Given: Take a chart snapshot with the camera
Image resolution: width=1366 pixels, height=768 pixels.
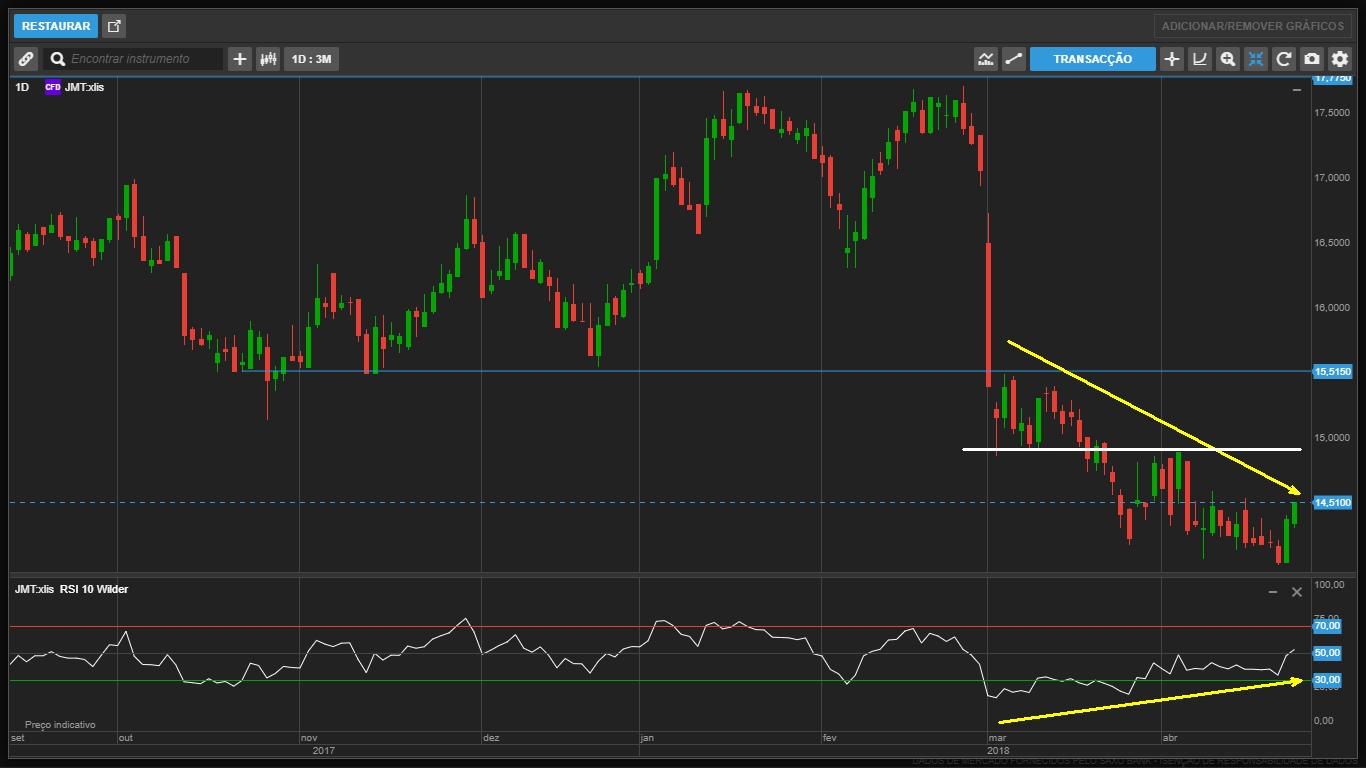Looking at the screenshot, I should [x=1312, y=59].
